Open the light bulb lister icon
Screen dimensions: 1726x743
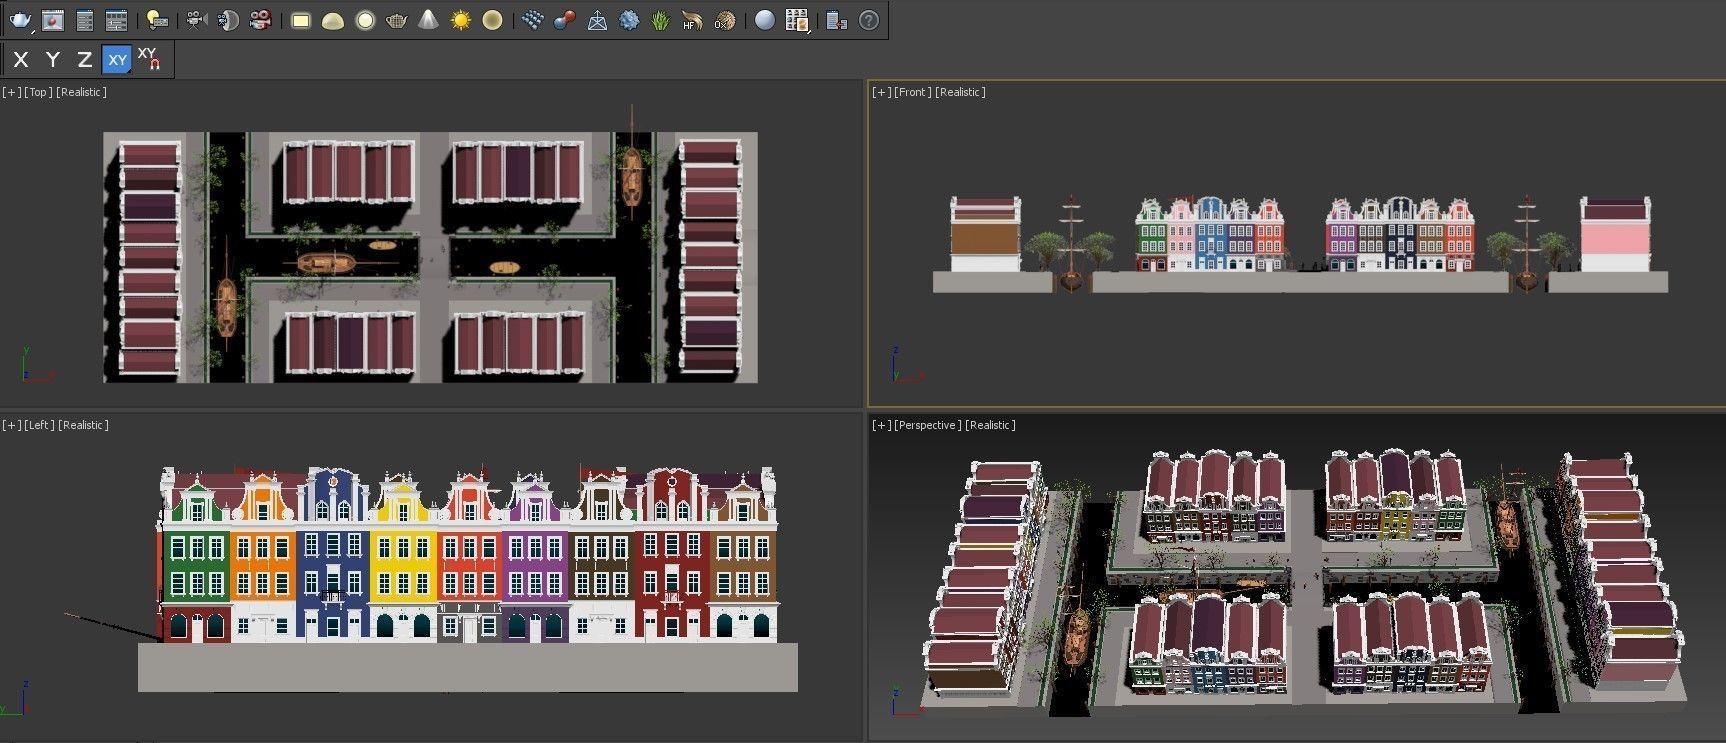point(156,20)
